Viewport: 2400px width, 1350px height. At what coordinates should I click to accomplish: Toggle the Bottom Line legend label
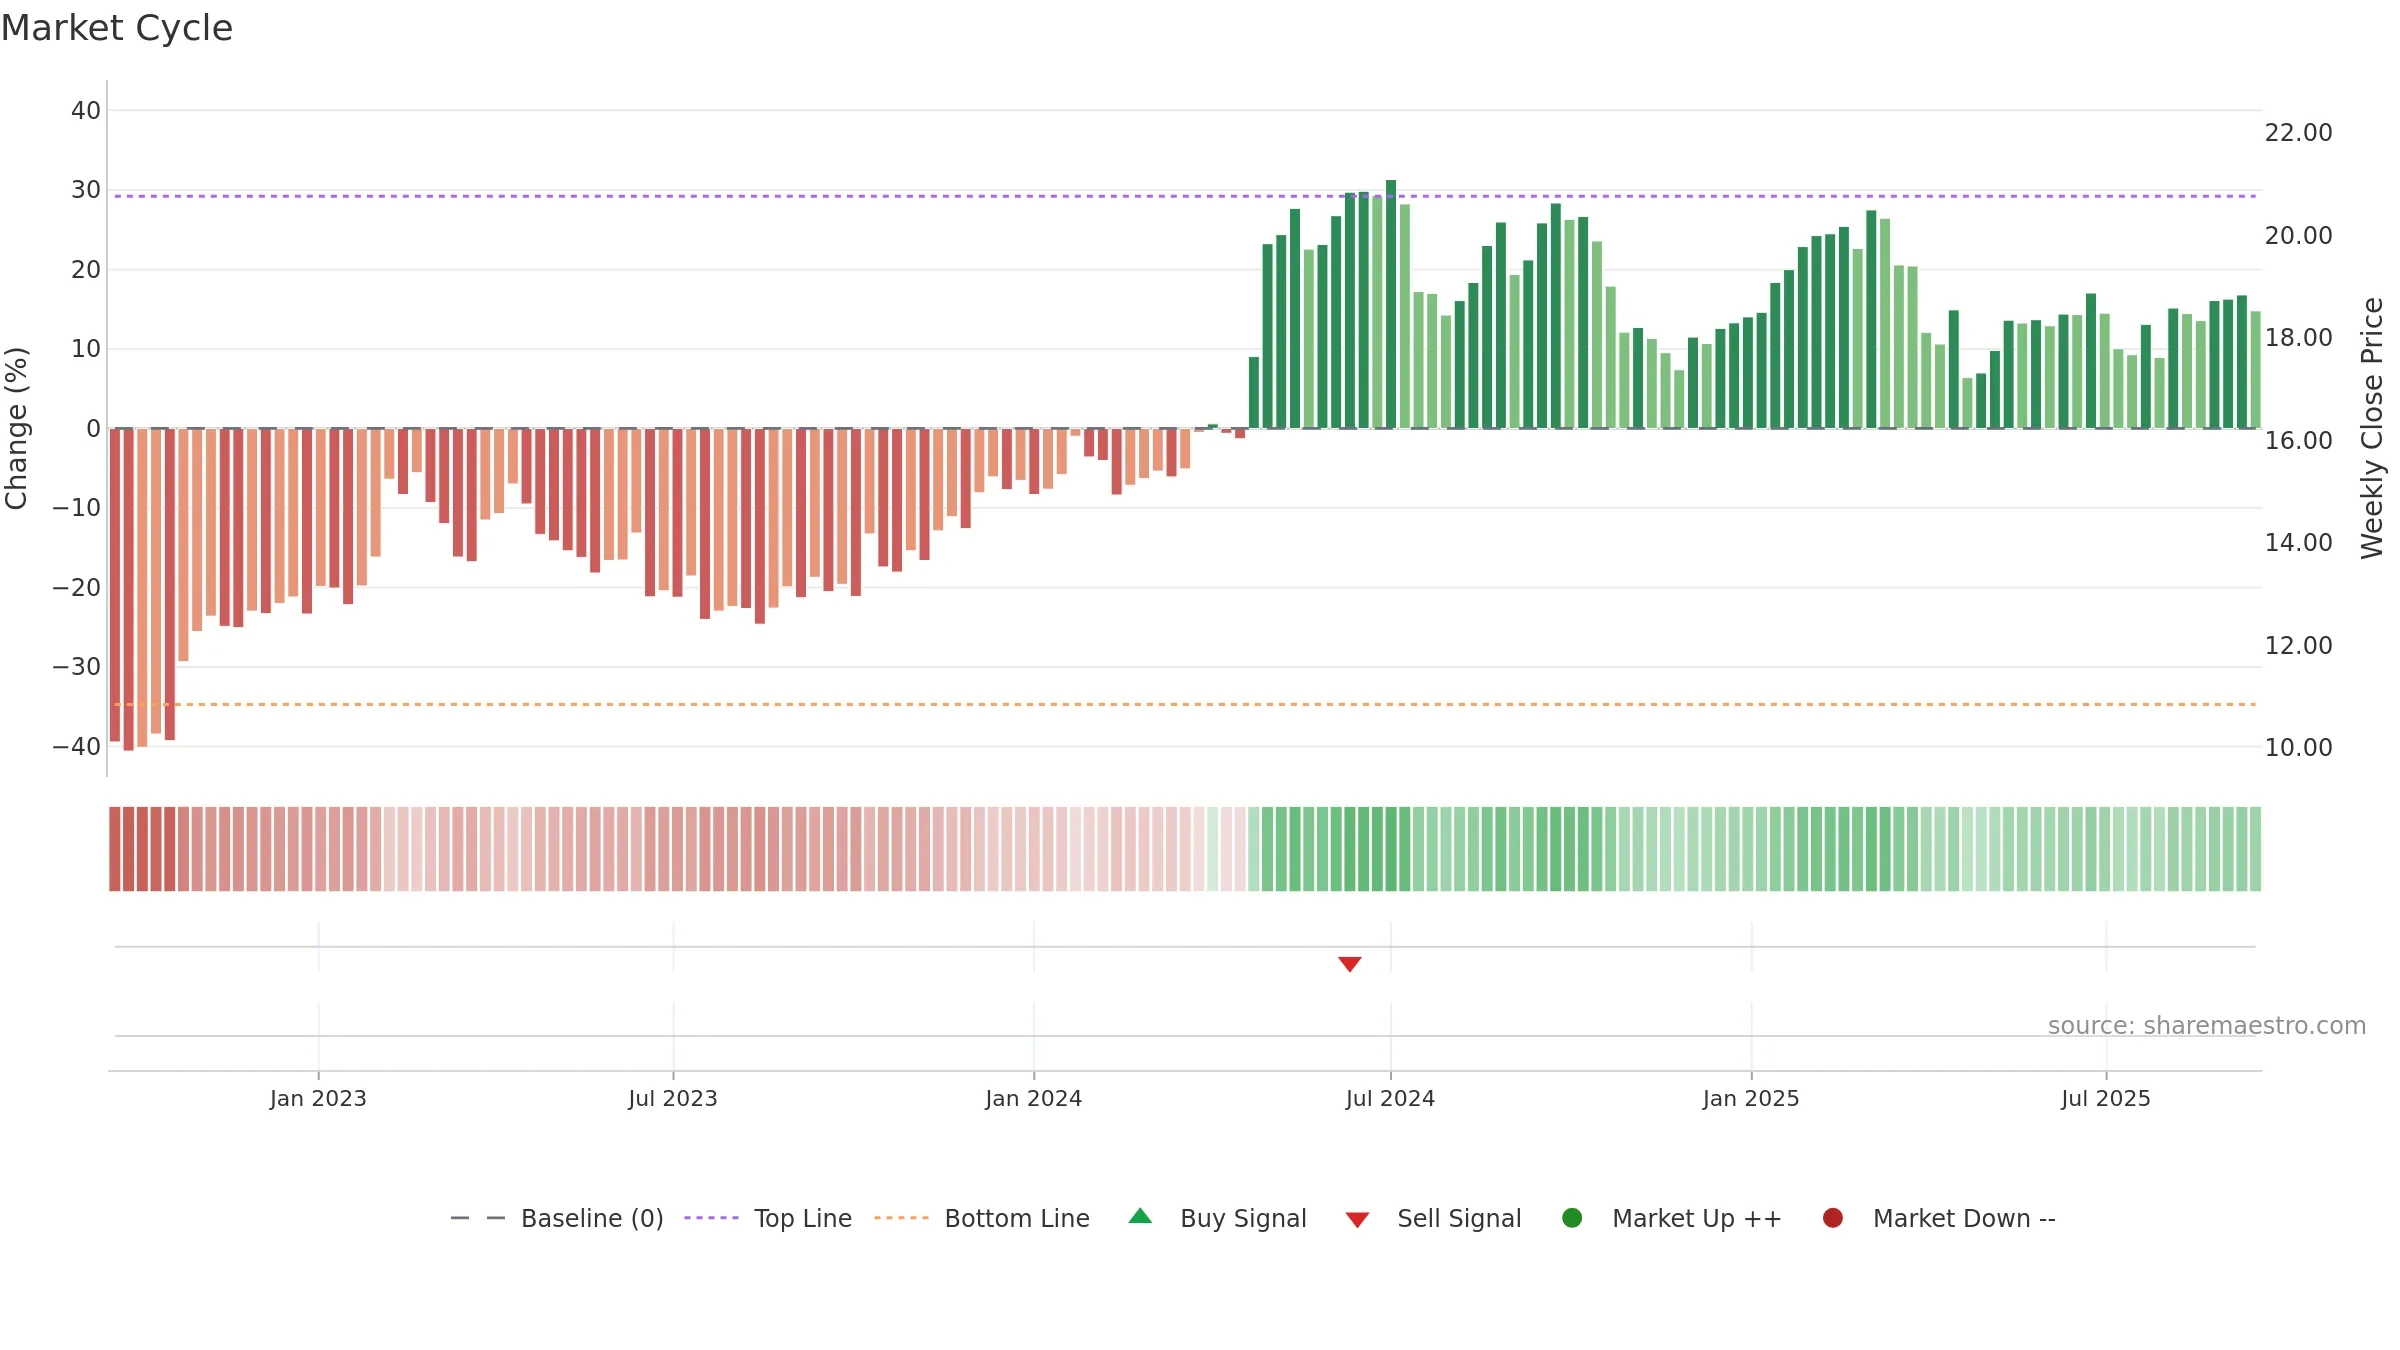pyautogui.click(x=1017, y=1218)
